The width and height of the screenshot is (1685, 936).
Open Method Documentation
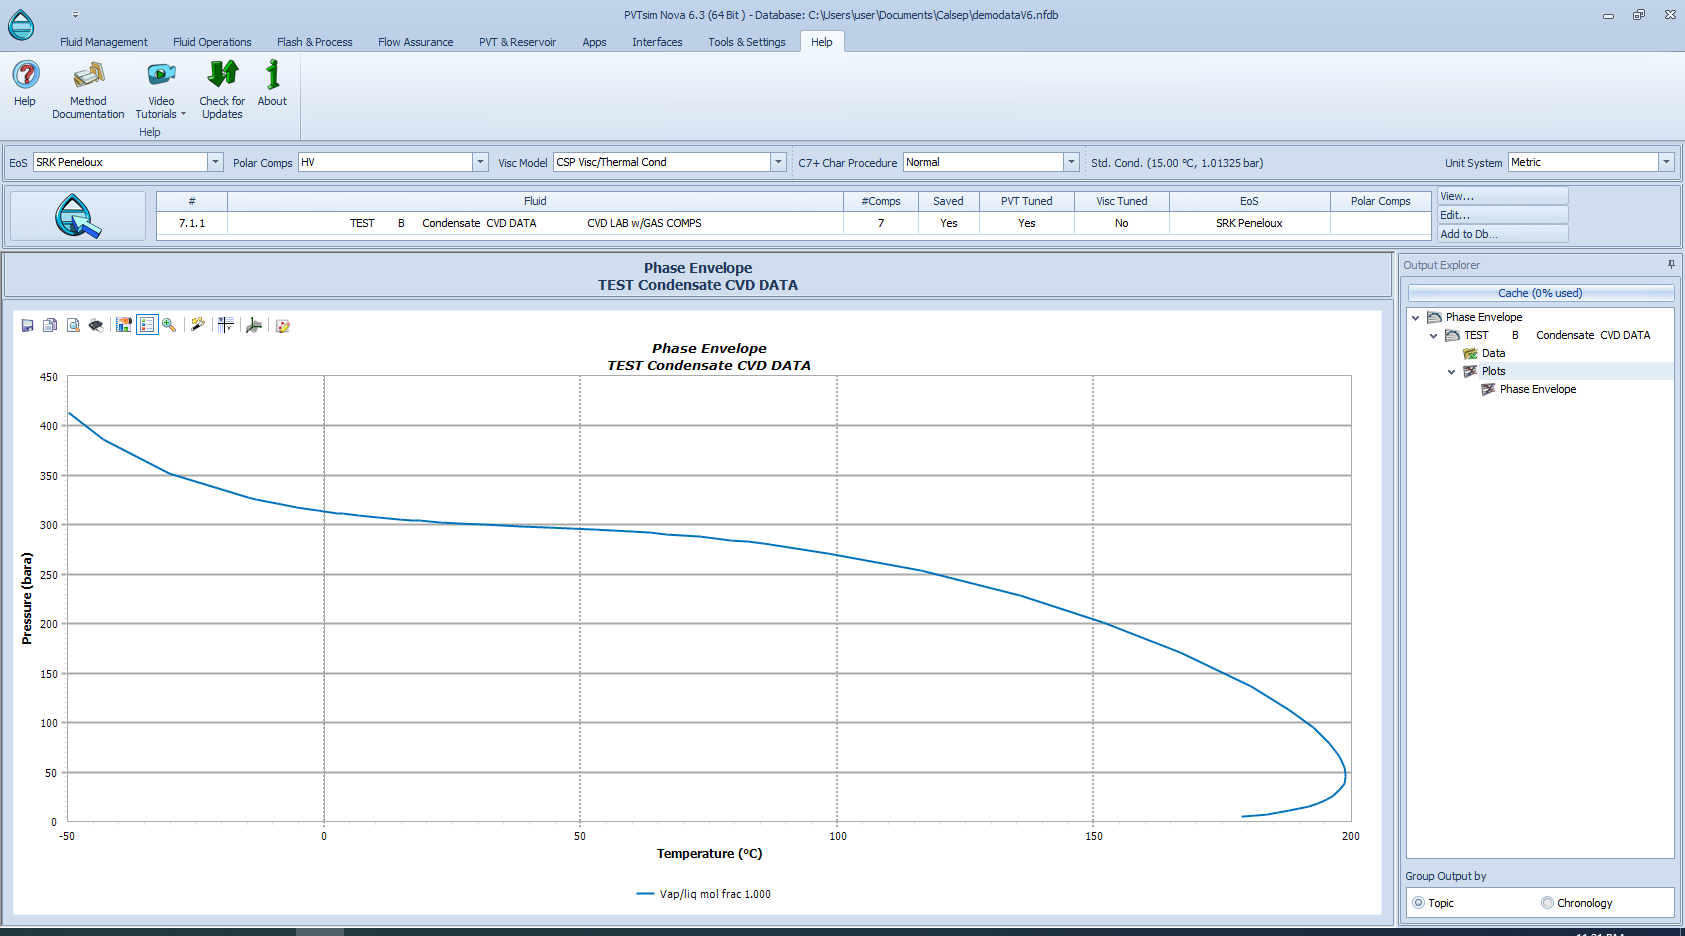(x=88, y=90)
